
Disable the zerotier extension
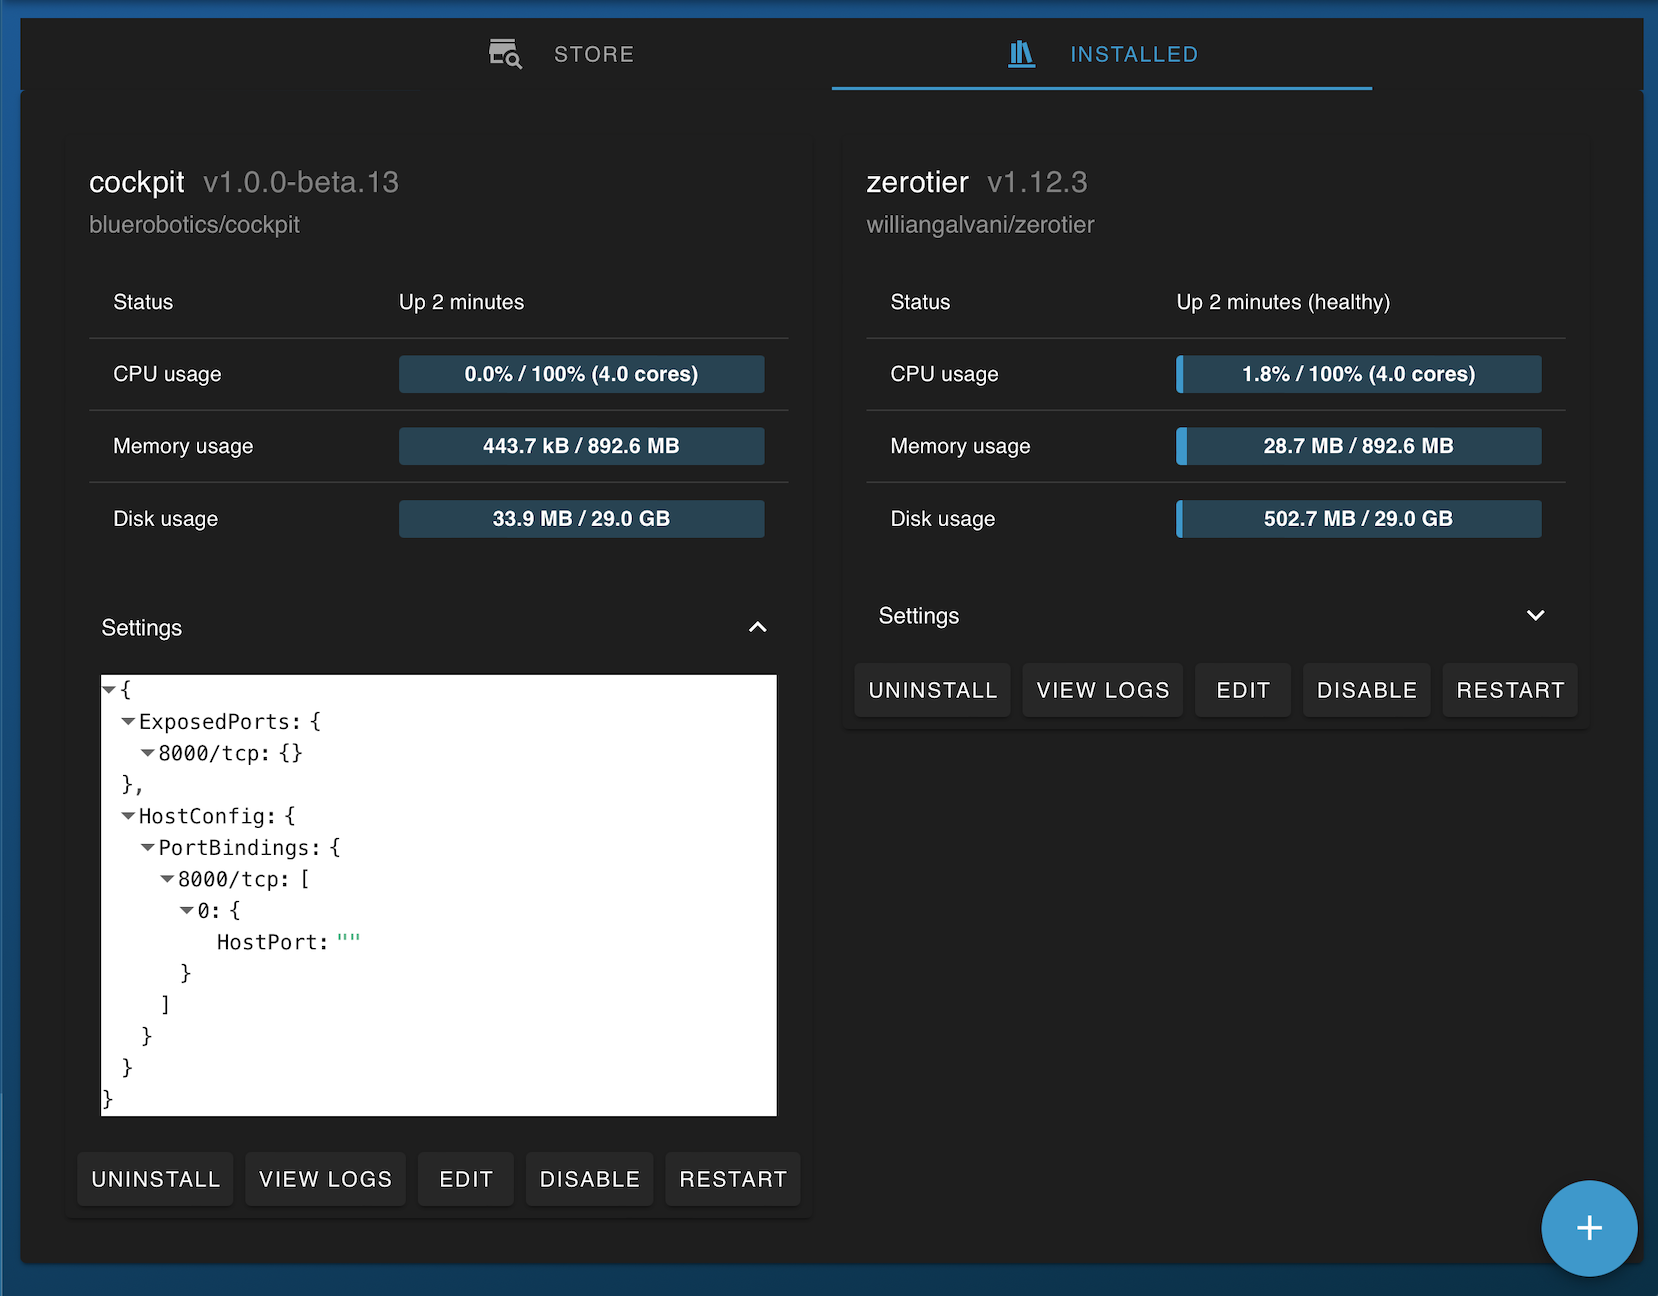tap(1366, 690)
